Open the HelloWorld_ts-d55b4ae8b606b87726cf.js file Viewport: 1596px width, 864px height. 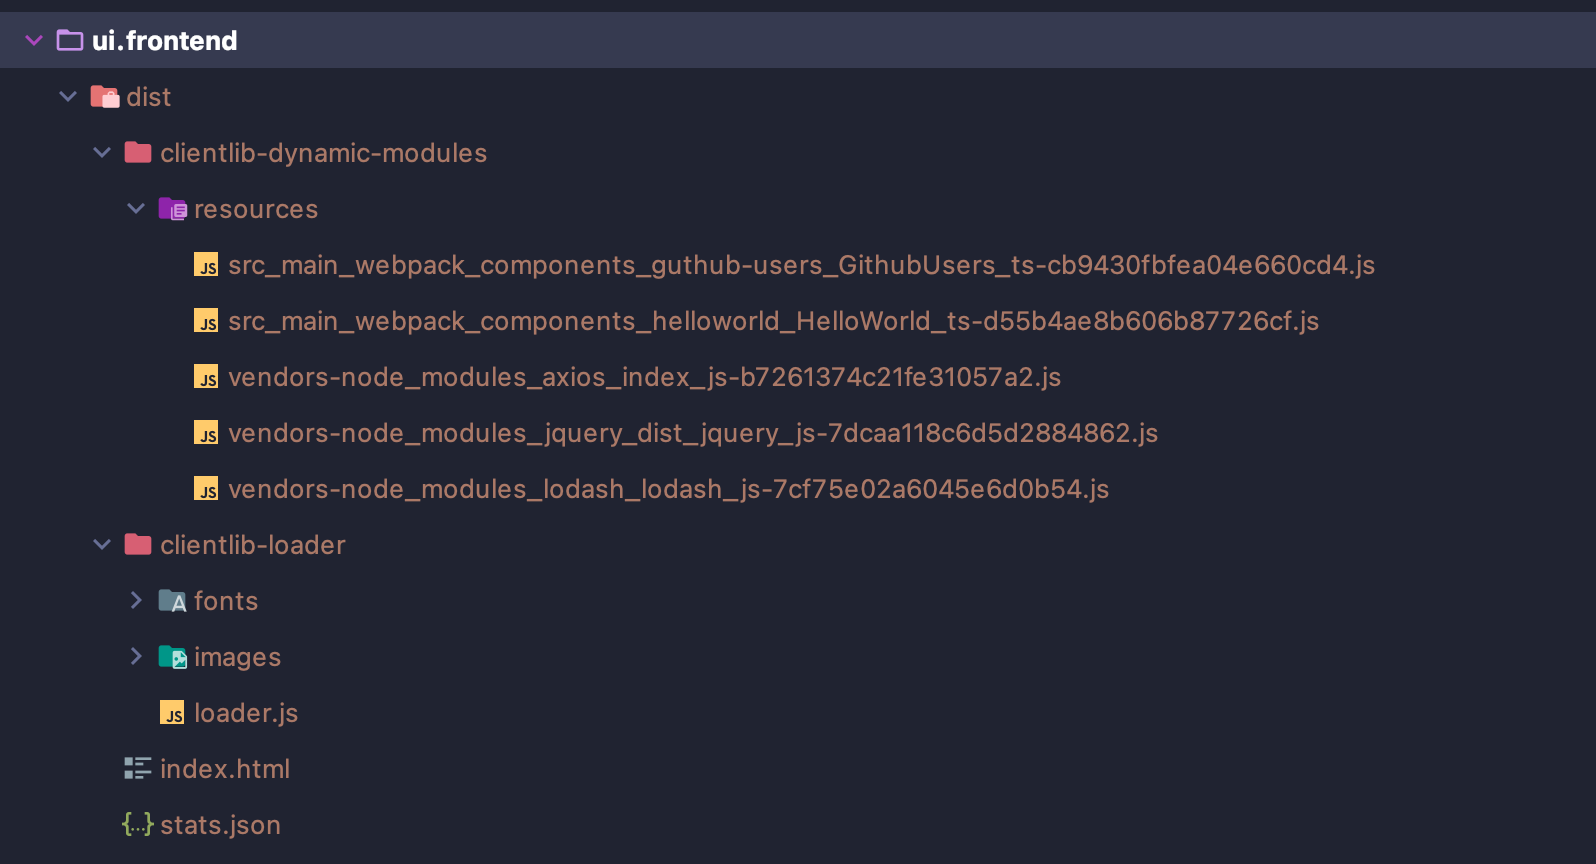pyautogui.click(x=774, y=321)
